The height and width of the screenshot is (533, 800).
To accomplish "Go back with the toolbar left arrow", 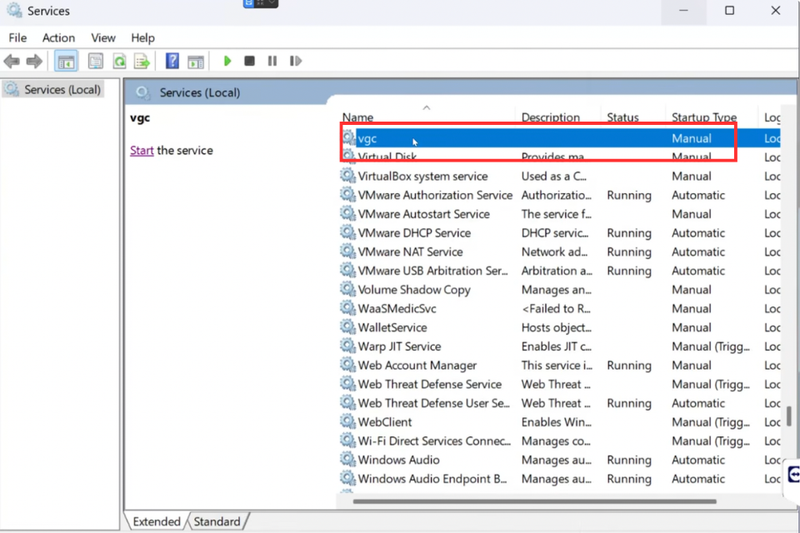I will pos(12,61).
